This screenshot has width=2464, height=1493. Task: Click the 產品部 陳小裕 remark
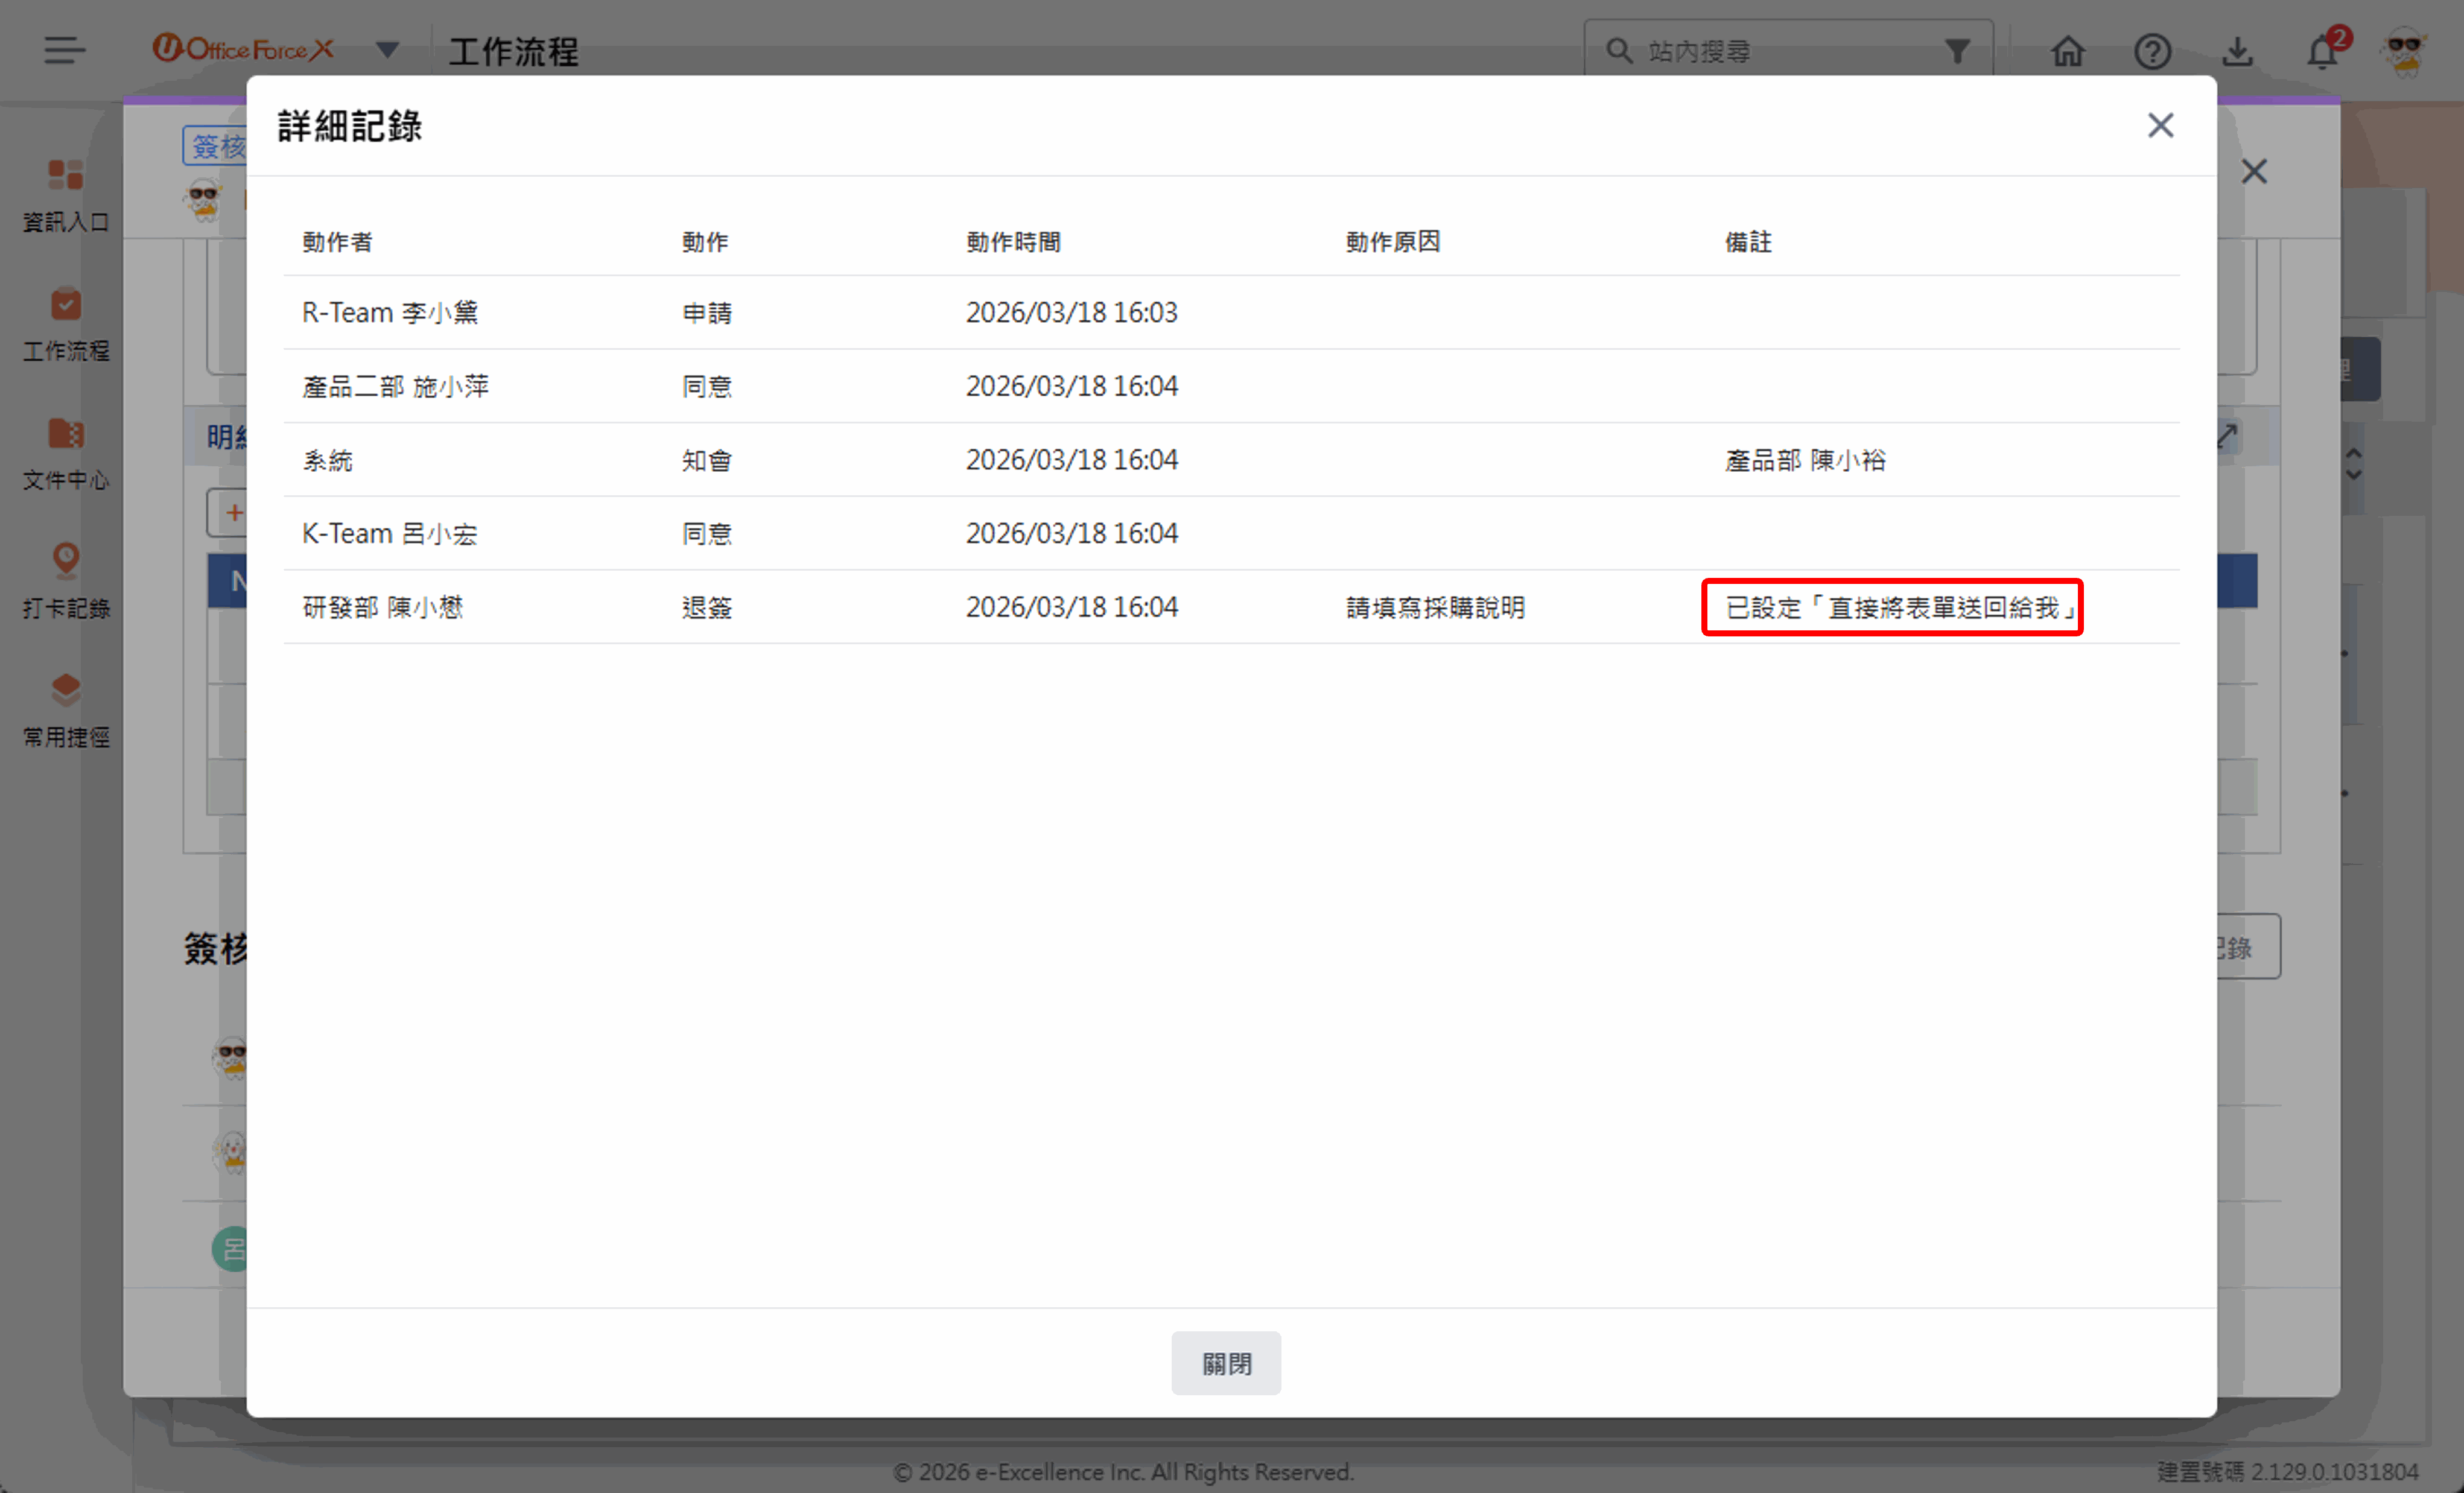(x=1805, y=460)
